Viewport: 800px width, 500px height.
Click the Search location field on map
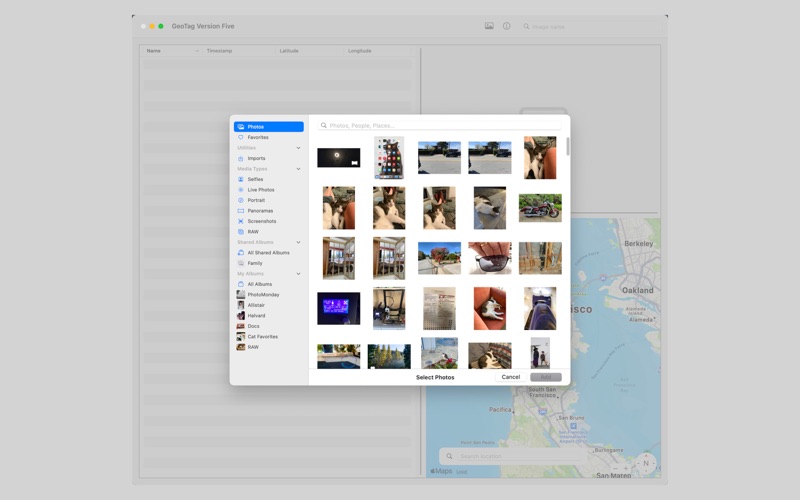[512, 456]
